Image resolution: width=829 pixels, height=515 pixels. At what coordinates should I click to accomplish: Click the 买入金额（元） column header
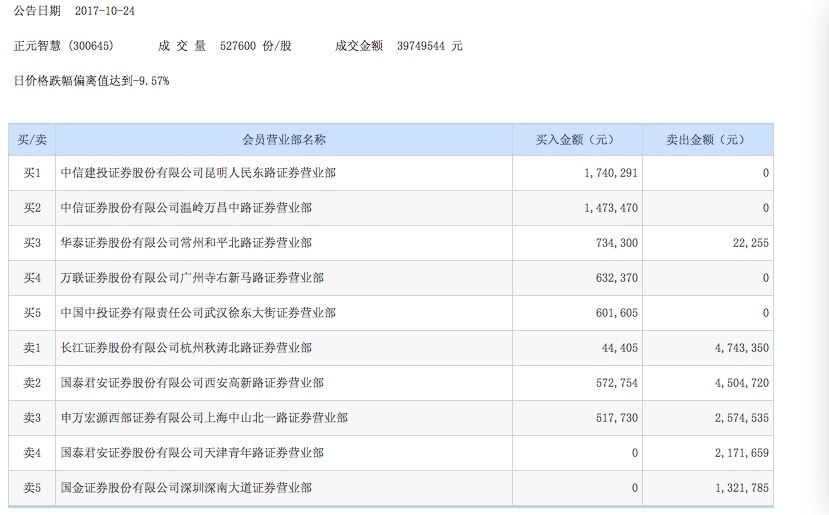click(x=577, y=140)
